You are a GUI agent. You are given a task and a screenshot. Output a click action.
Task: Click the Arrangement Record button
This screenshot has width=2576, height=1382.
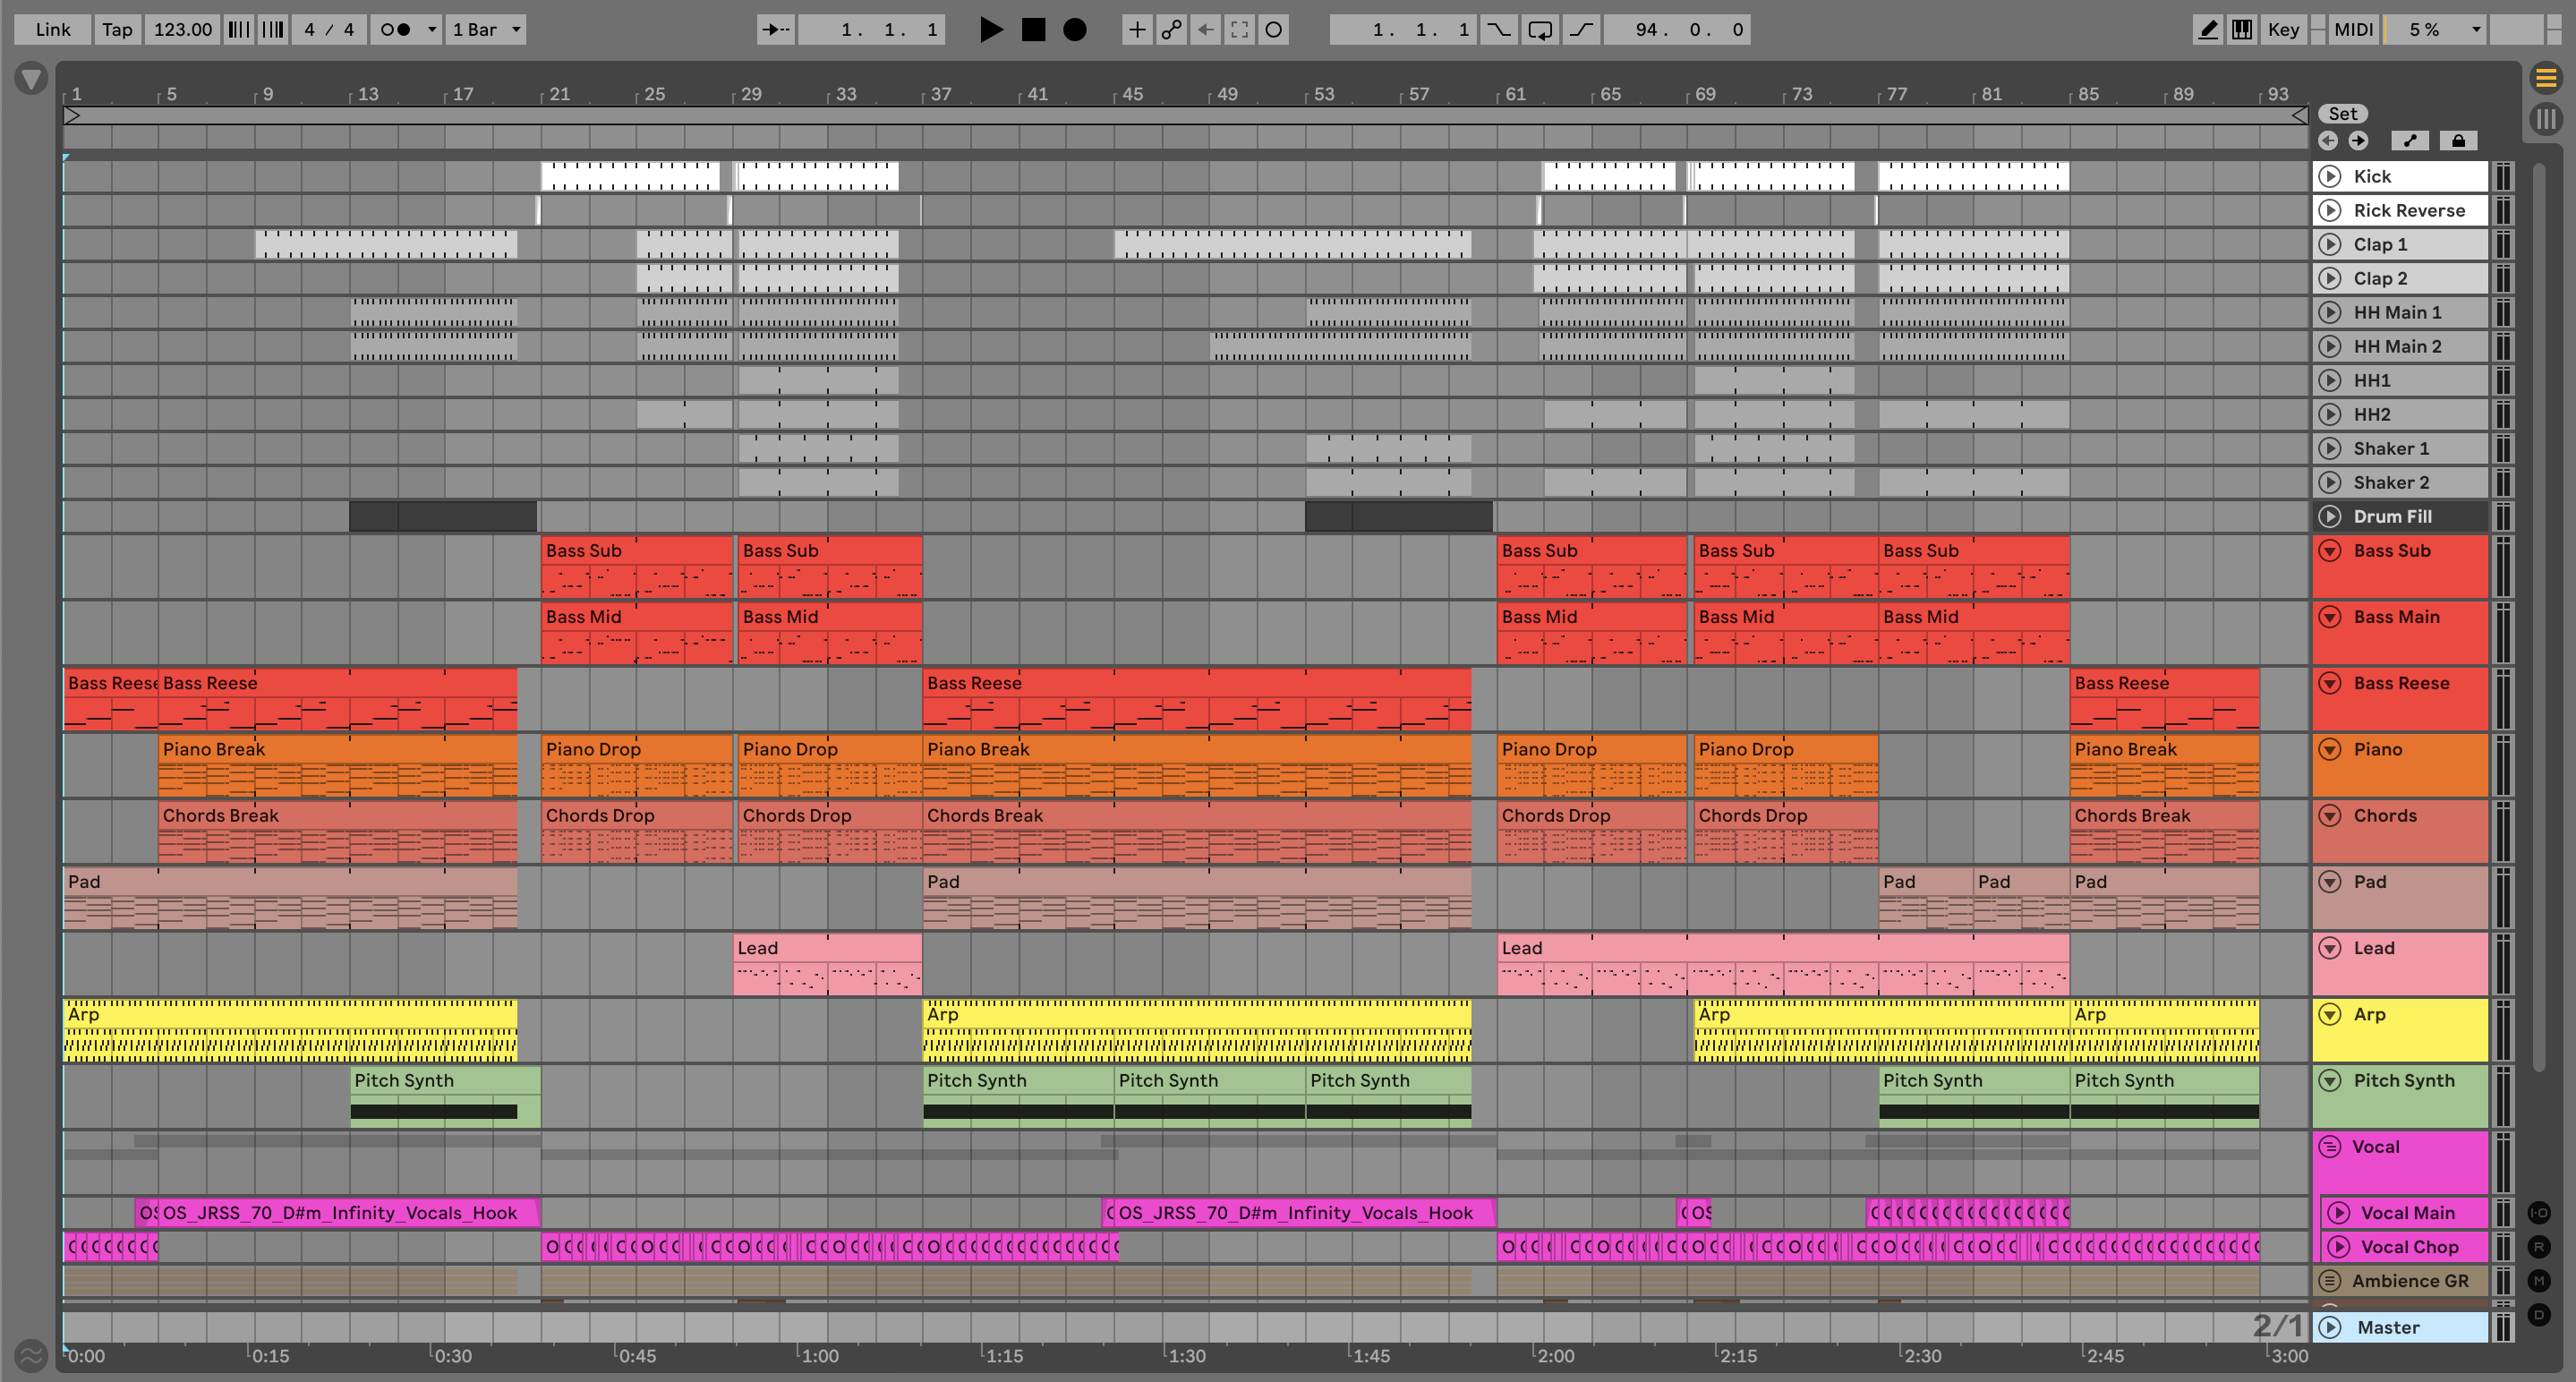1075,29
